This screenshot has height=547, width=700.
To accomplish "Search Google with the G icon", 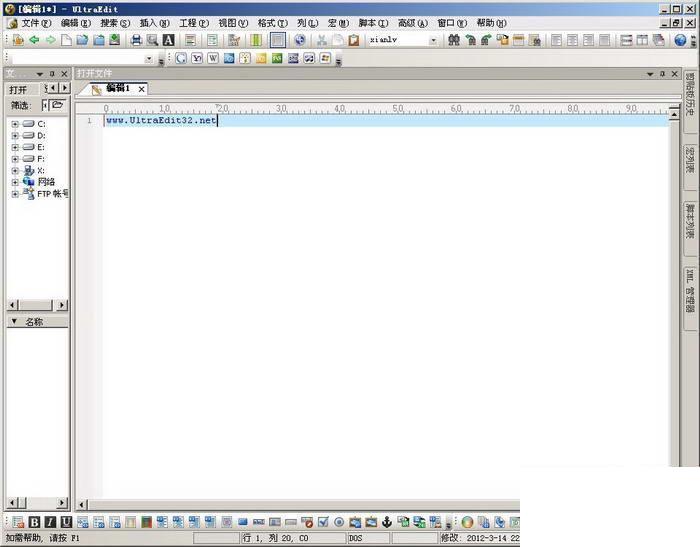I will (x=181, y=58).
